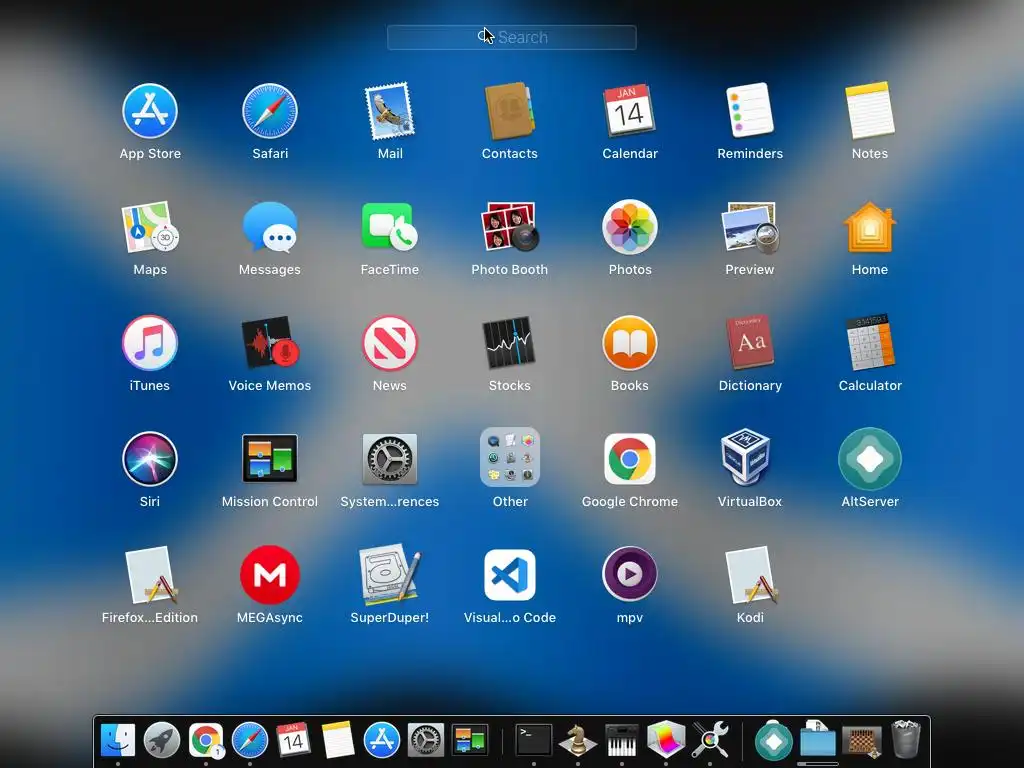Open Contacts app
Image resolution: width=1024 pixels, height=768 pixels.
tap(509, 111)
